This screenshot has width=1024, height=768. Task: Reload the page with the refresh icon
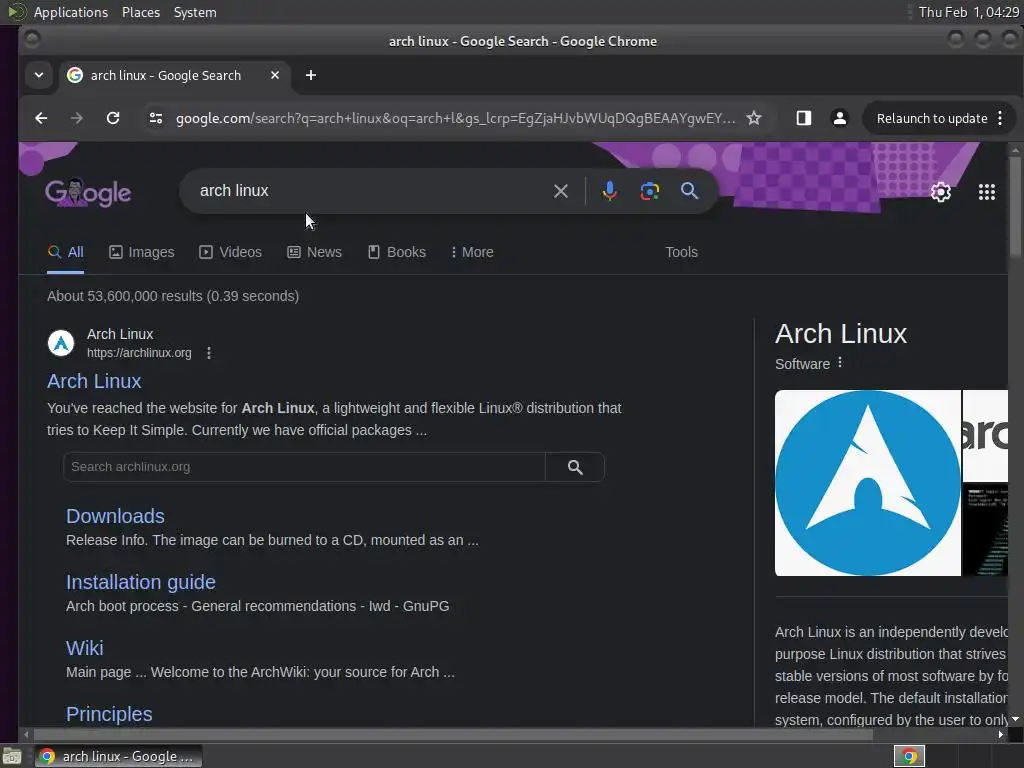pos(113,118)
